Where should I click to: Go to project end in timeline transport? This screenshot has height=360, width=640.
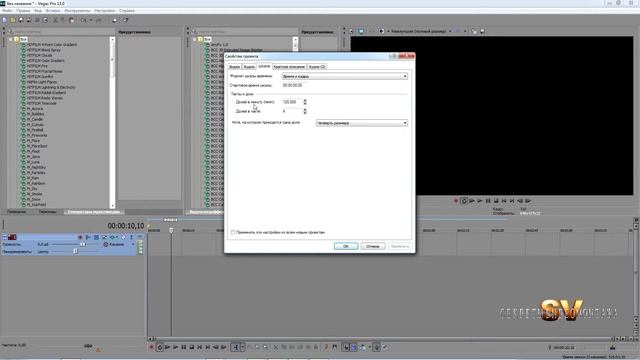coord(207,347)
